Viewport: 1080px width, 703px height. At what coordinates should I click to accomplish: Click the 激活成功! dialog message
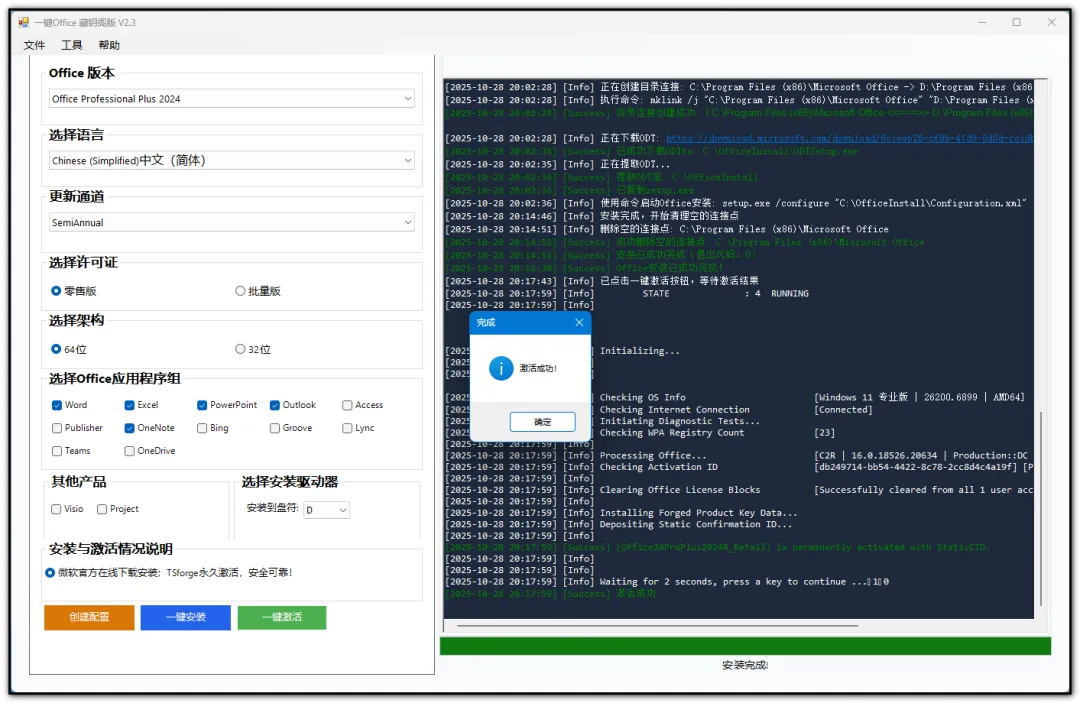(x=538, y=368)
